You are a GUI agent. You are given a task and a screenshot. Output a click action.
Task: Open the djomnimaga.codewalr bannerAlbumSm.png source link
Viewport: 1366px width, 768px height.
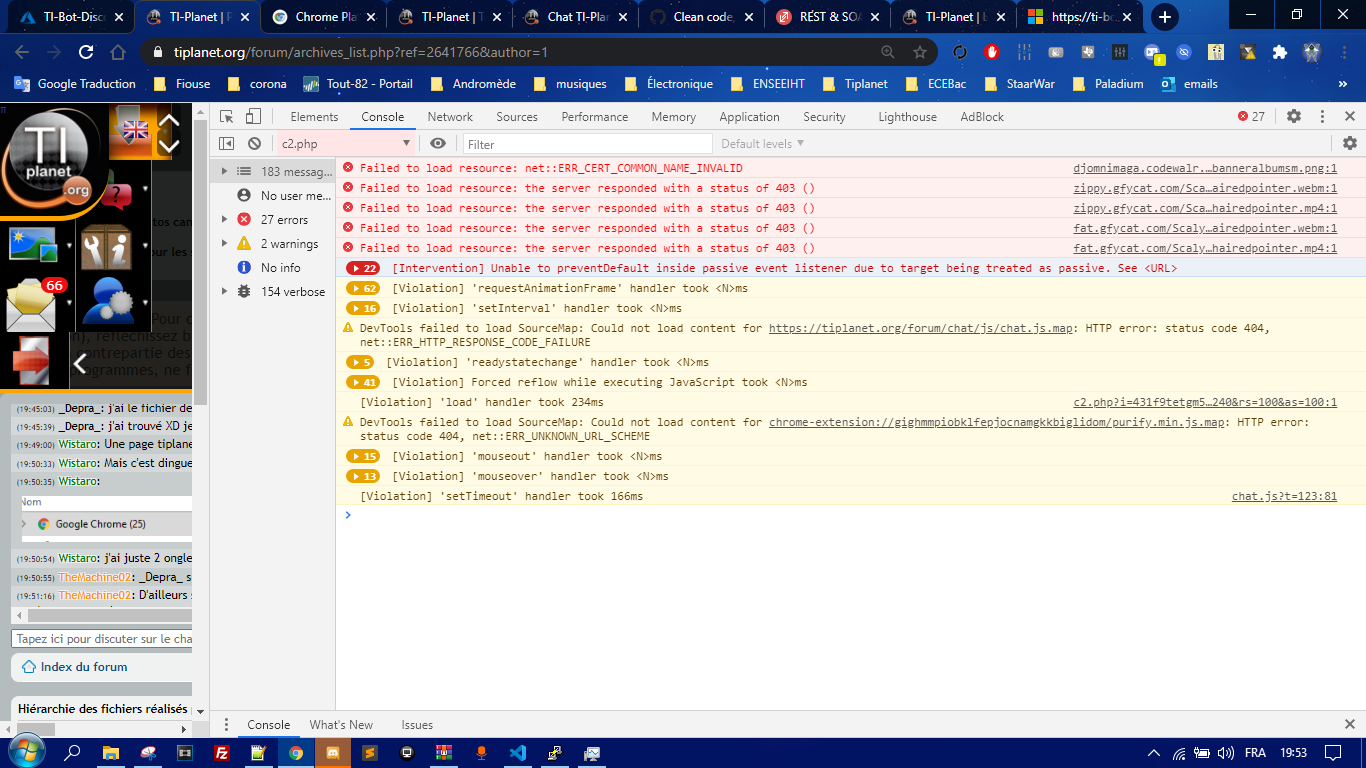[x=1205, y=168]
